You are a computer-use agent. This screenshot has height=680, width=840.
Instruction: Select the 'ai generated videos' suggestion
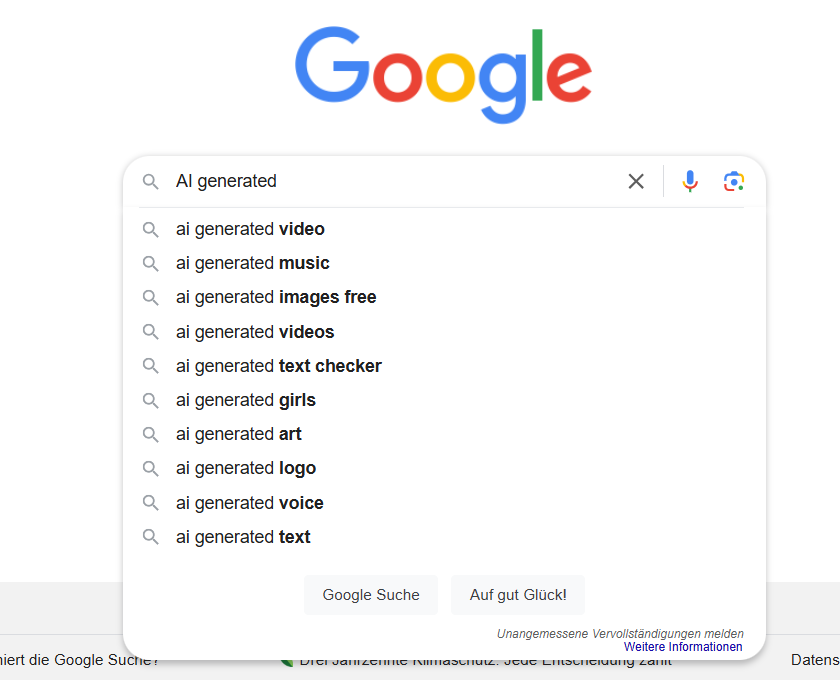(444, 332)
